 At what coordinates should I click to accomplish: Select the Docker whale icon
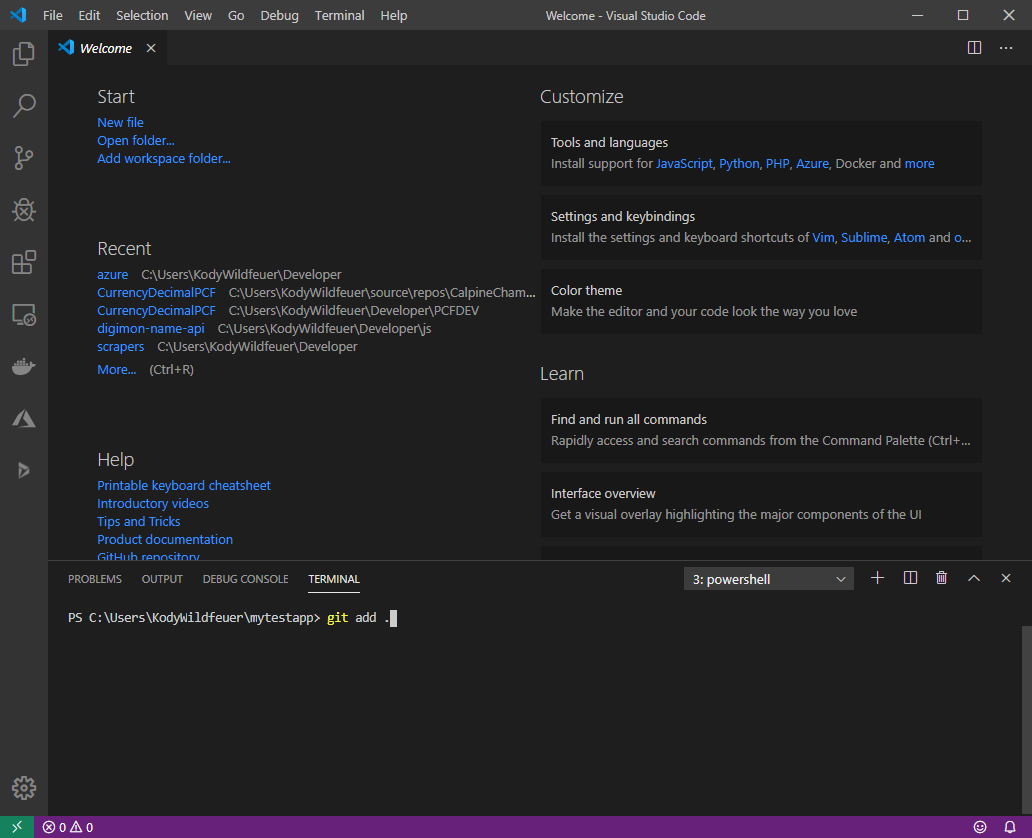(23, 366)
